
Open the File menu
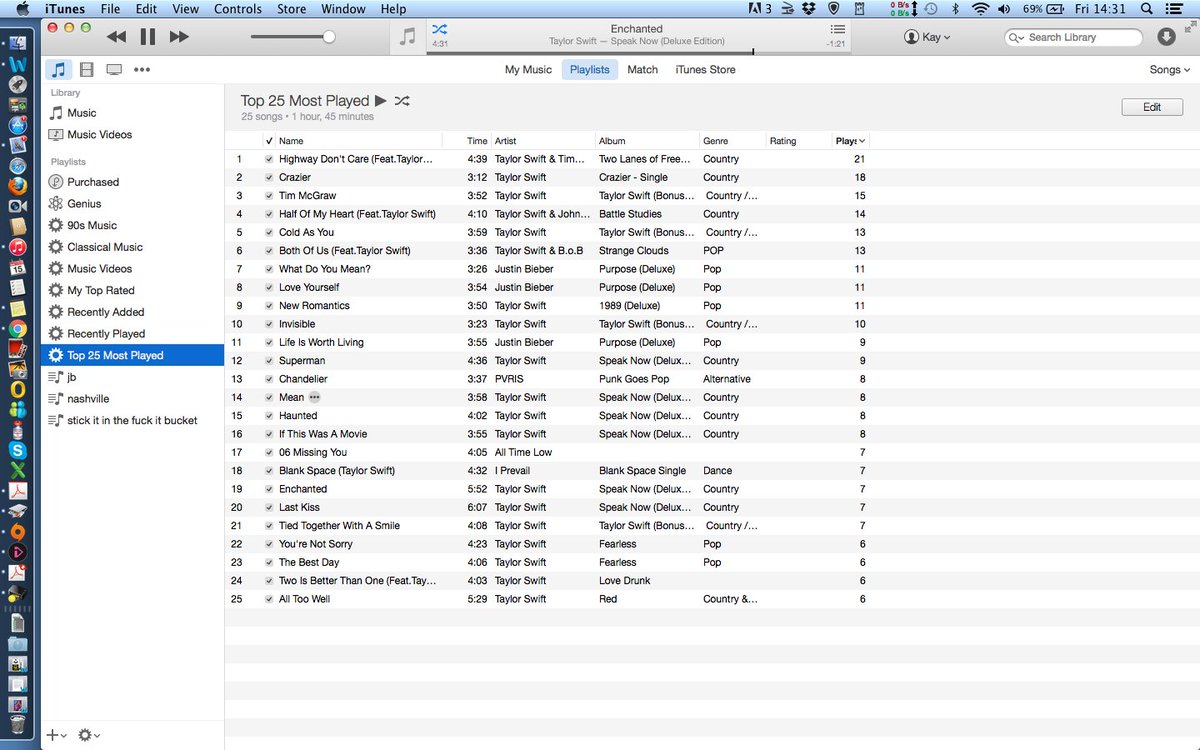(110, 9)
